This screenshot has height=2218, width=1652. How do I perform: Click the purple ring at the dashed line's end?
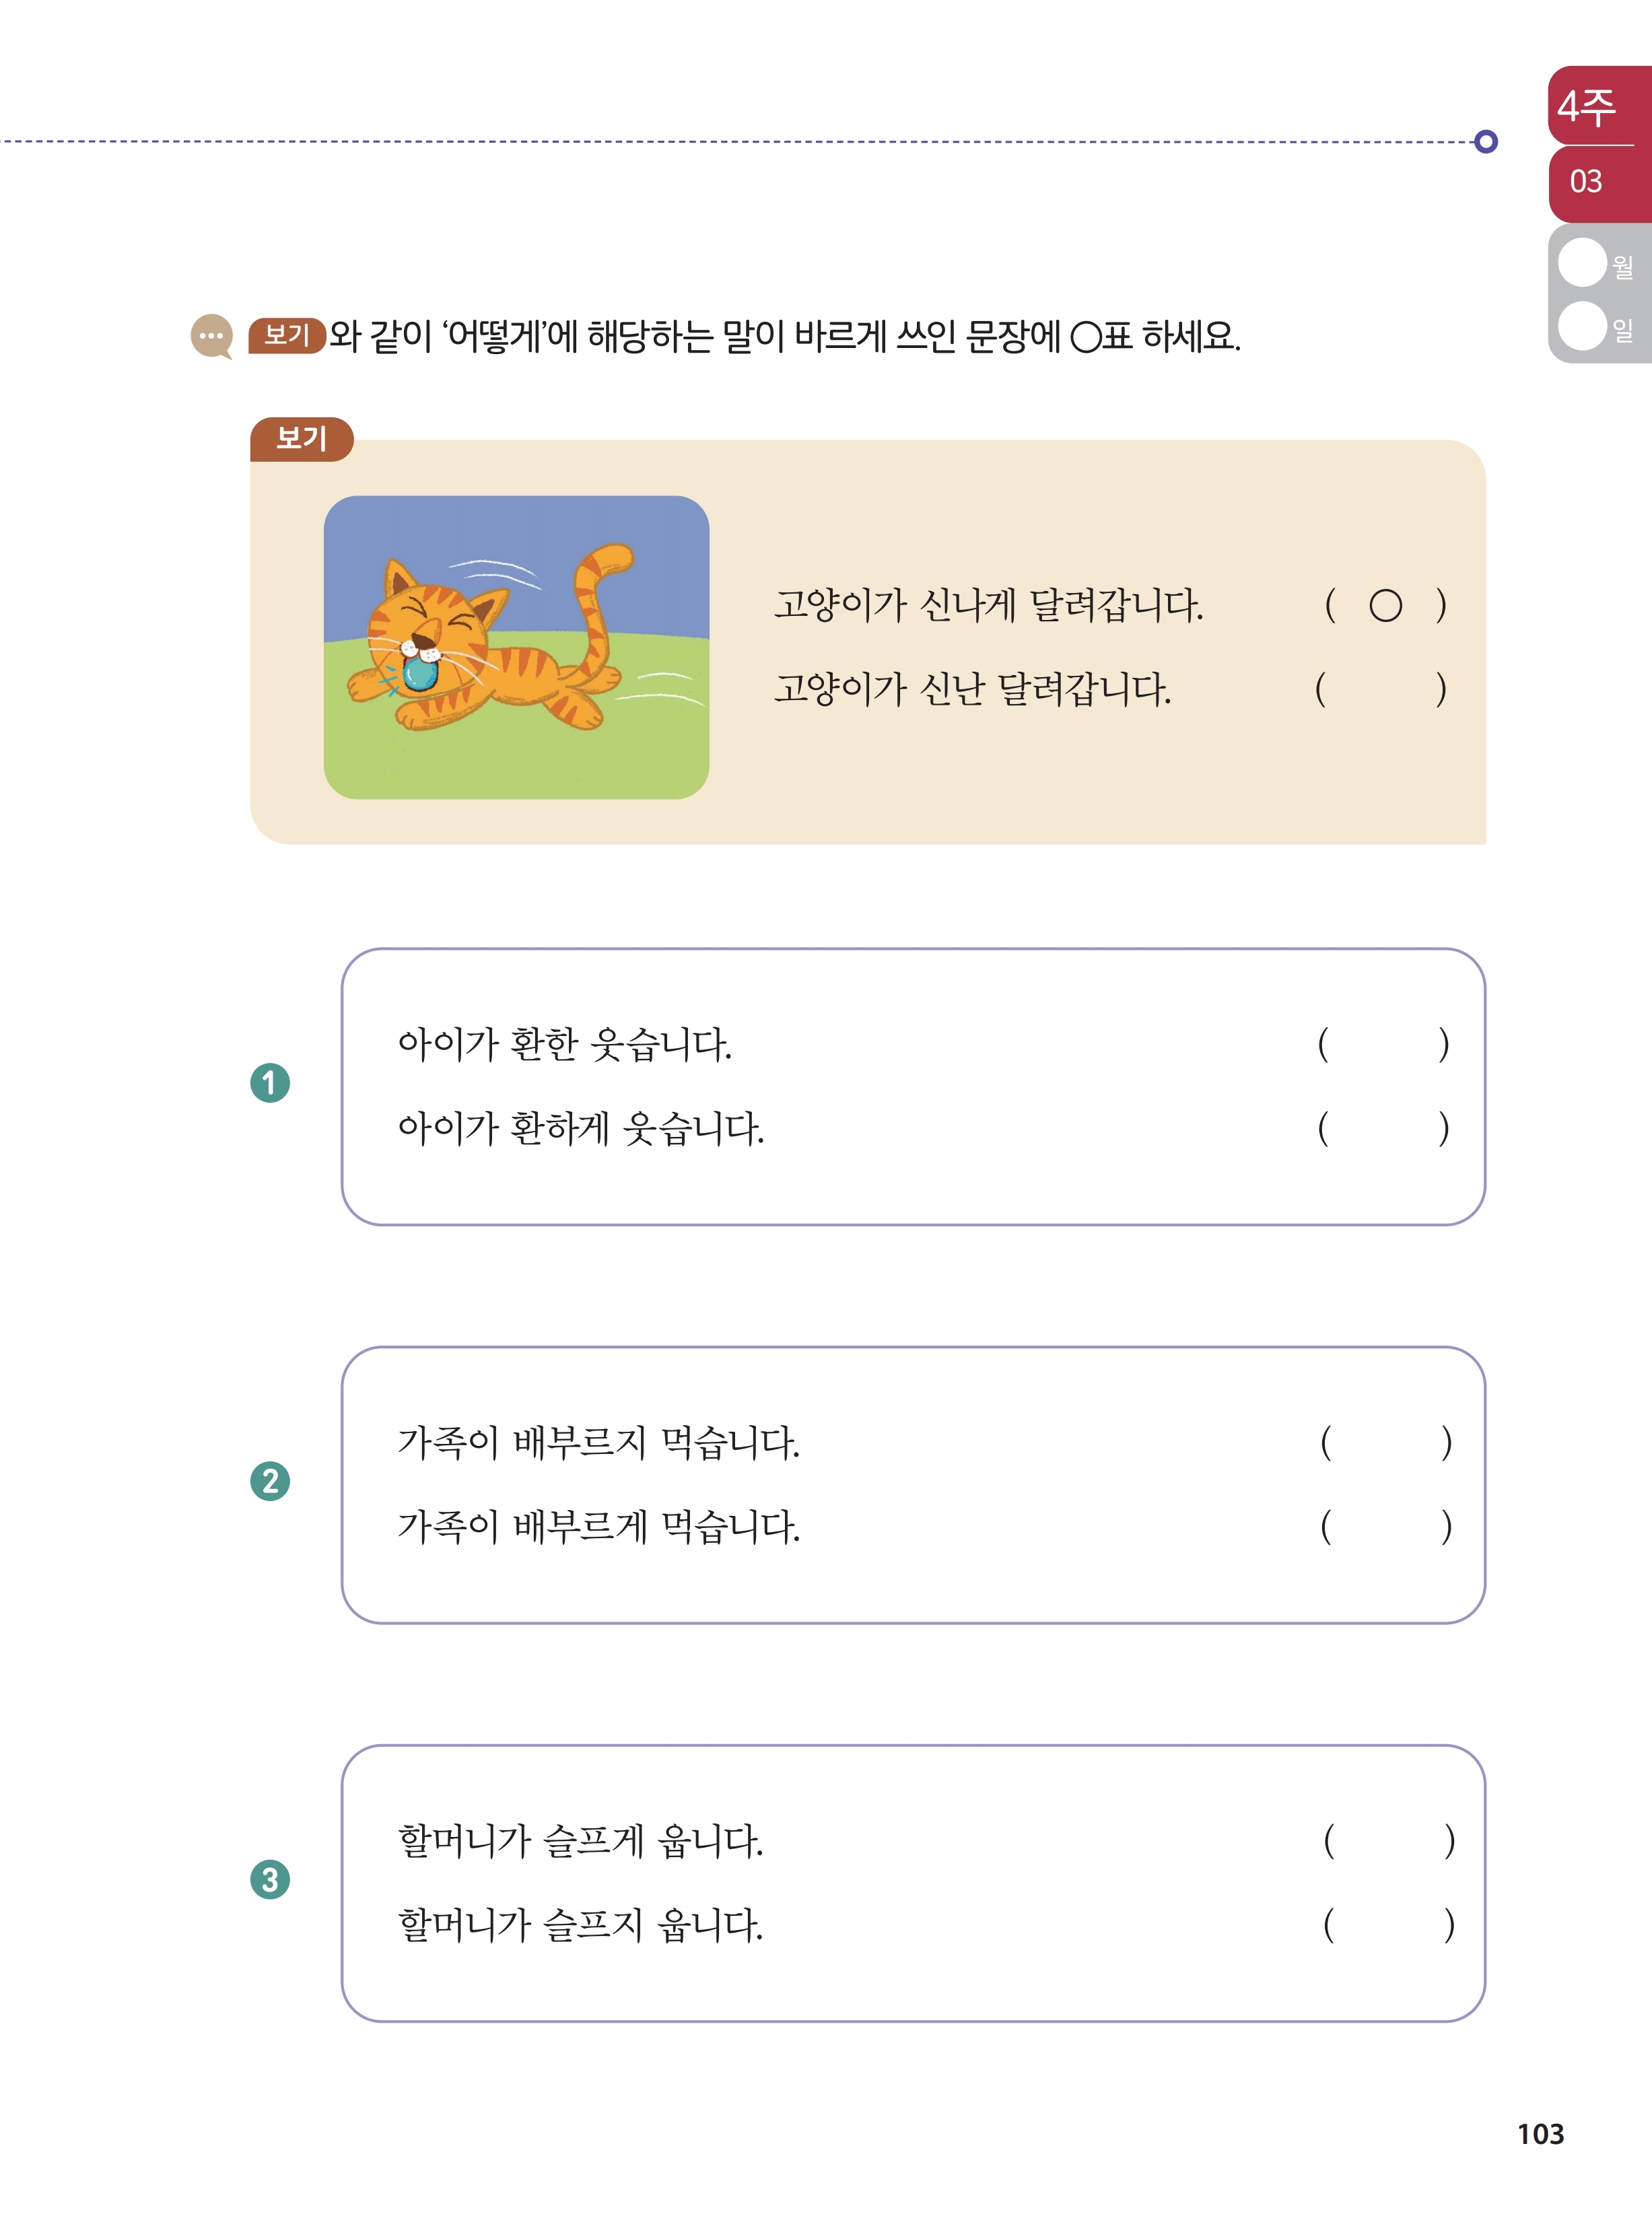[1486, 141]
